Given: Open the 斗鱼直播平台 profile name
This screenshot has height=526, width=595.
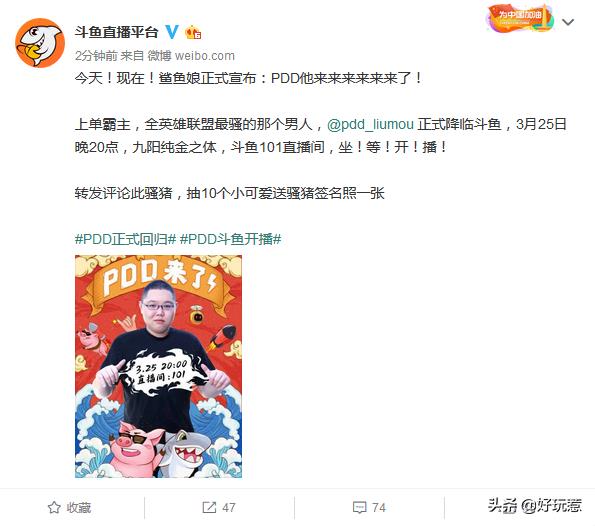Looking at the screenshot, I should [x=116, y=32].
